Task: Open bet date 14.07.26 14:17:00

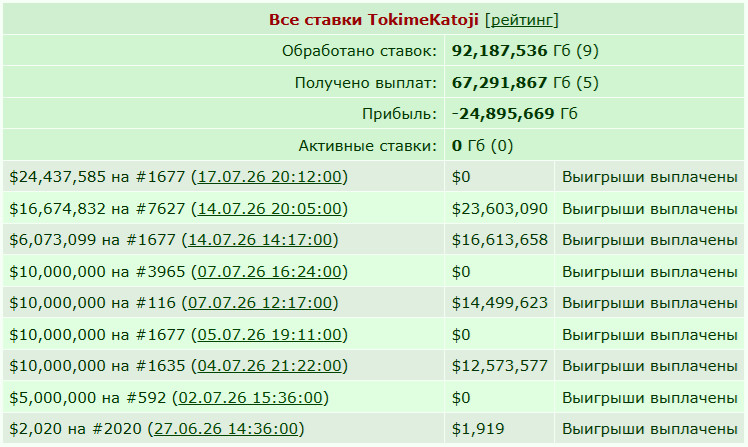Action: coord(260,239)
